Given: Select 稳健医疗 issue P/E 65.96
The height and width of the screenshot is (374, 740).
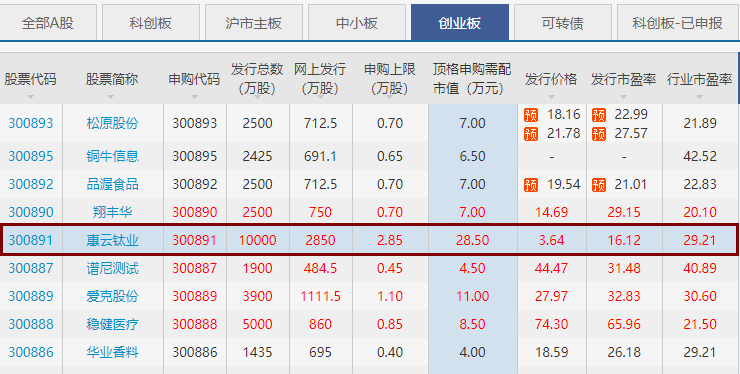Looking at the screenshot, I should (x=624, y=324).
